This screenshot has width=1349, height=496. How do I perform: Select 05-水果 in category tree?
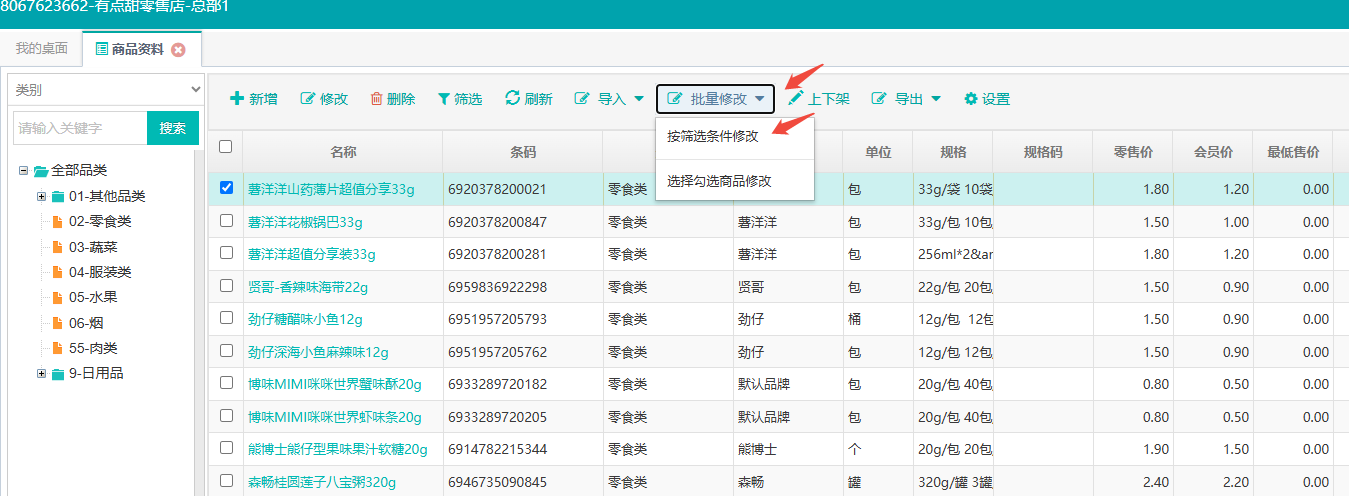tap(93, 297)
